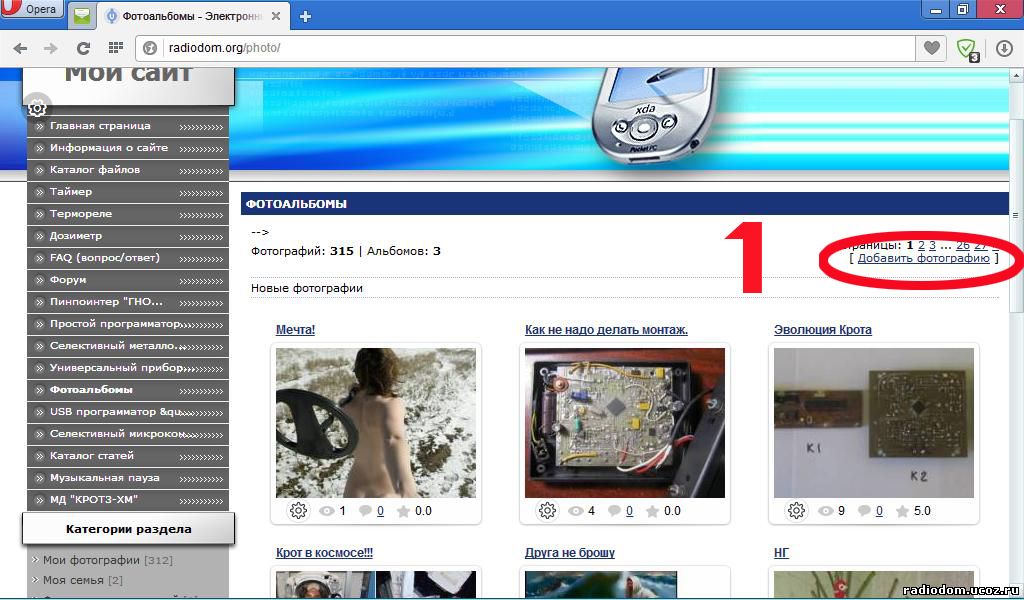
Task: Add page to bookmarks with heart icon
Action: coord(931,48)
